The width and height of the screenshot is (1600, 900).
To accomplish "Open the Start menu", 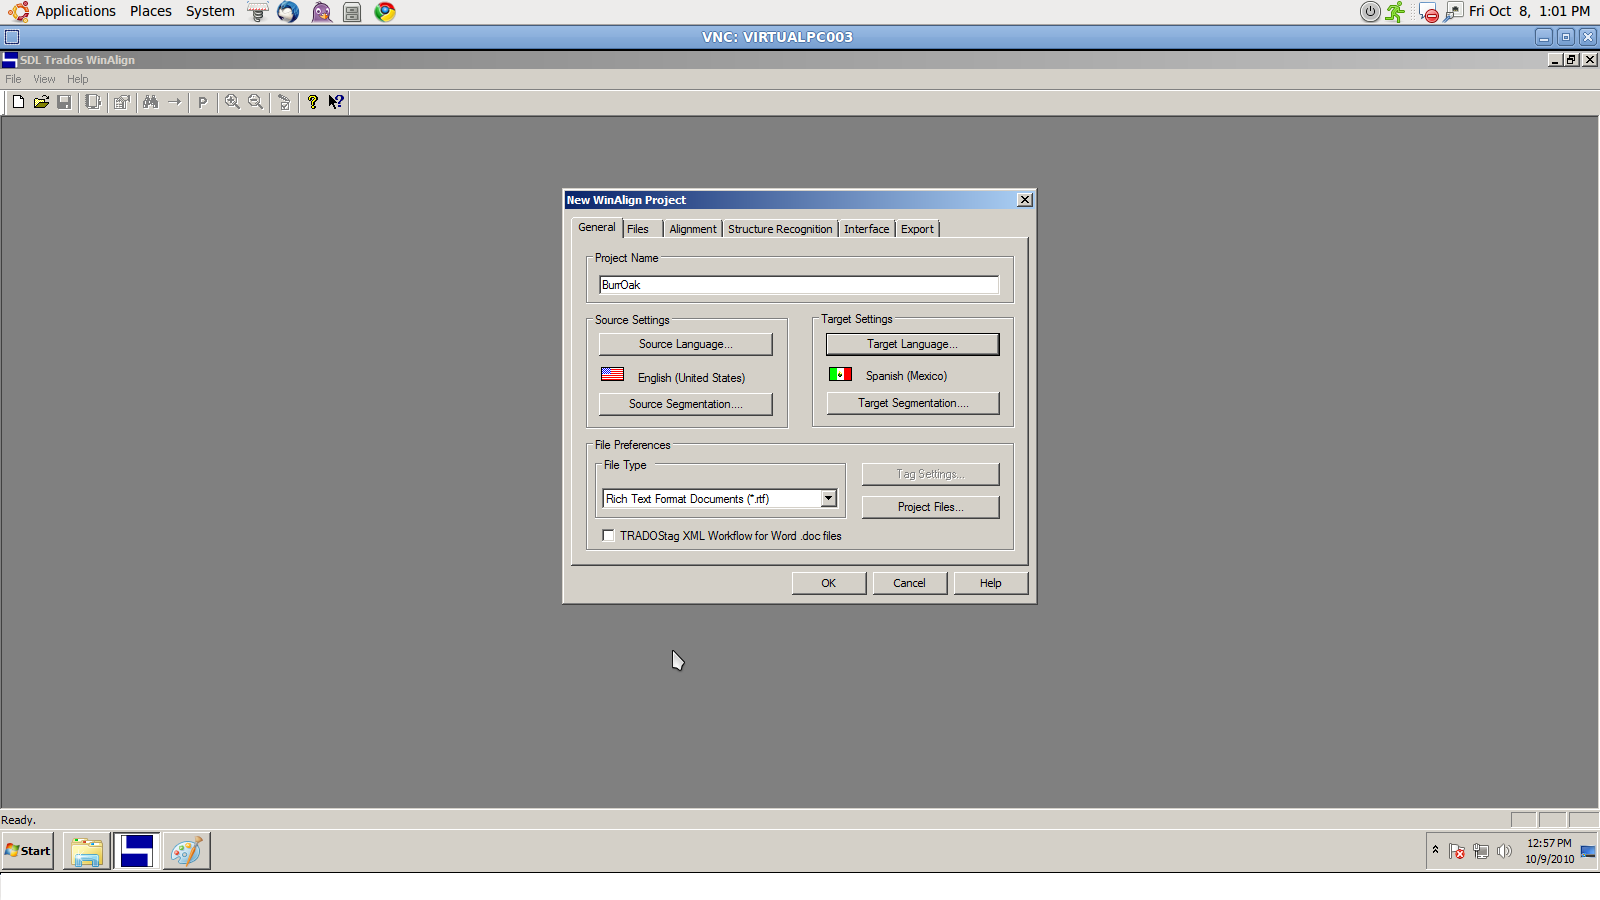I will point(28,851).
